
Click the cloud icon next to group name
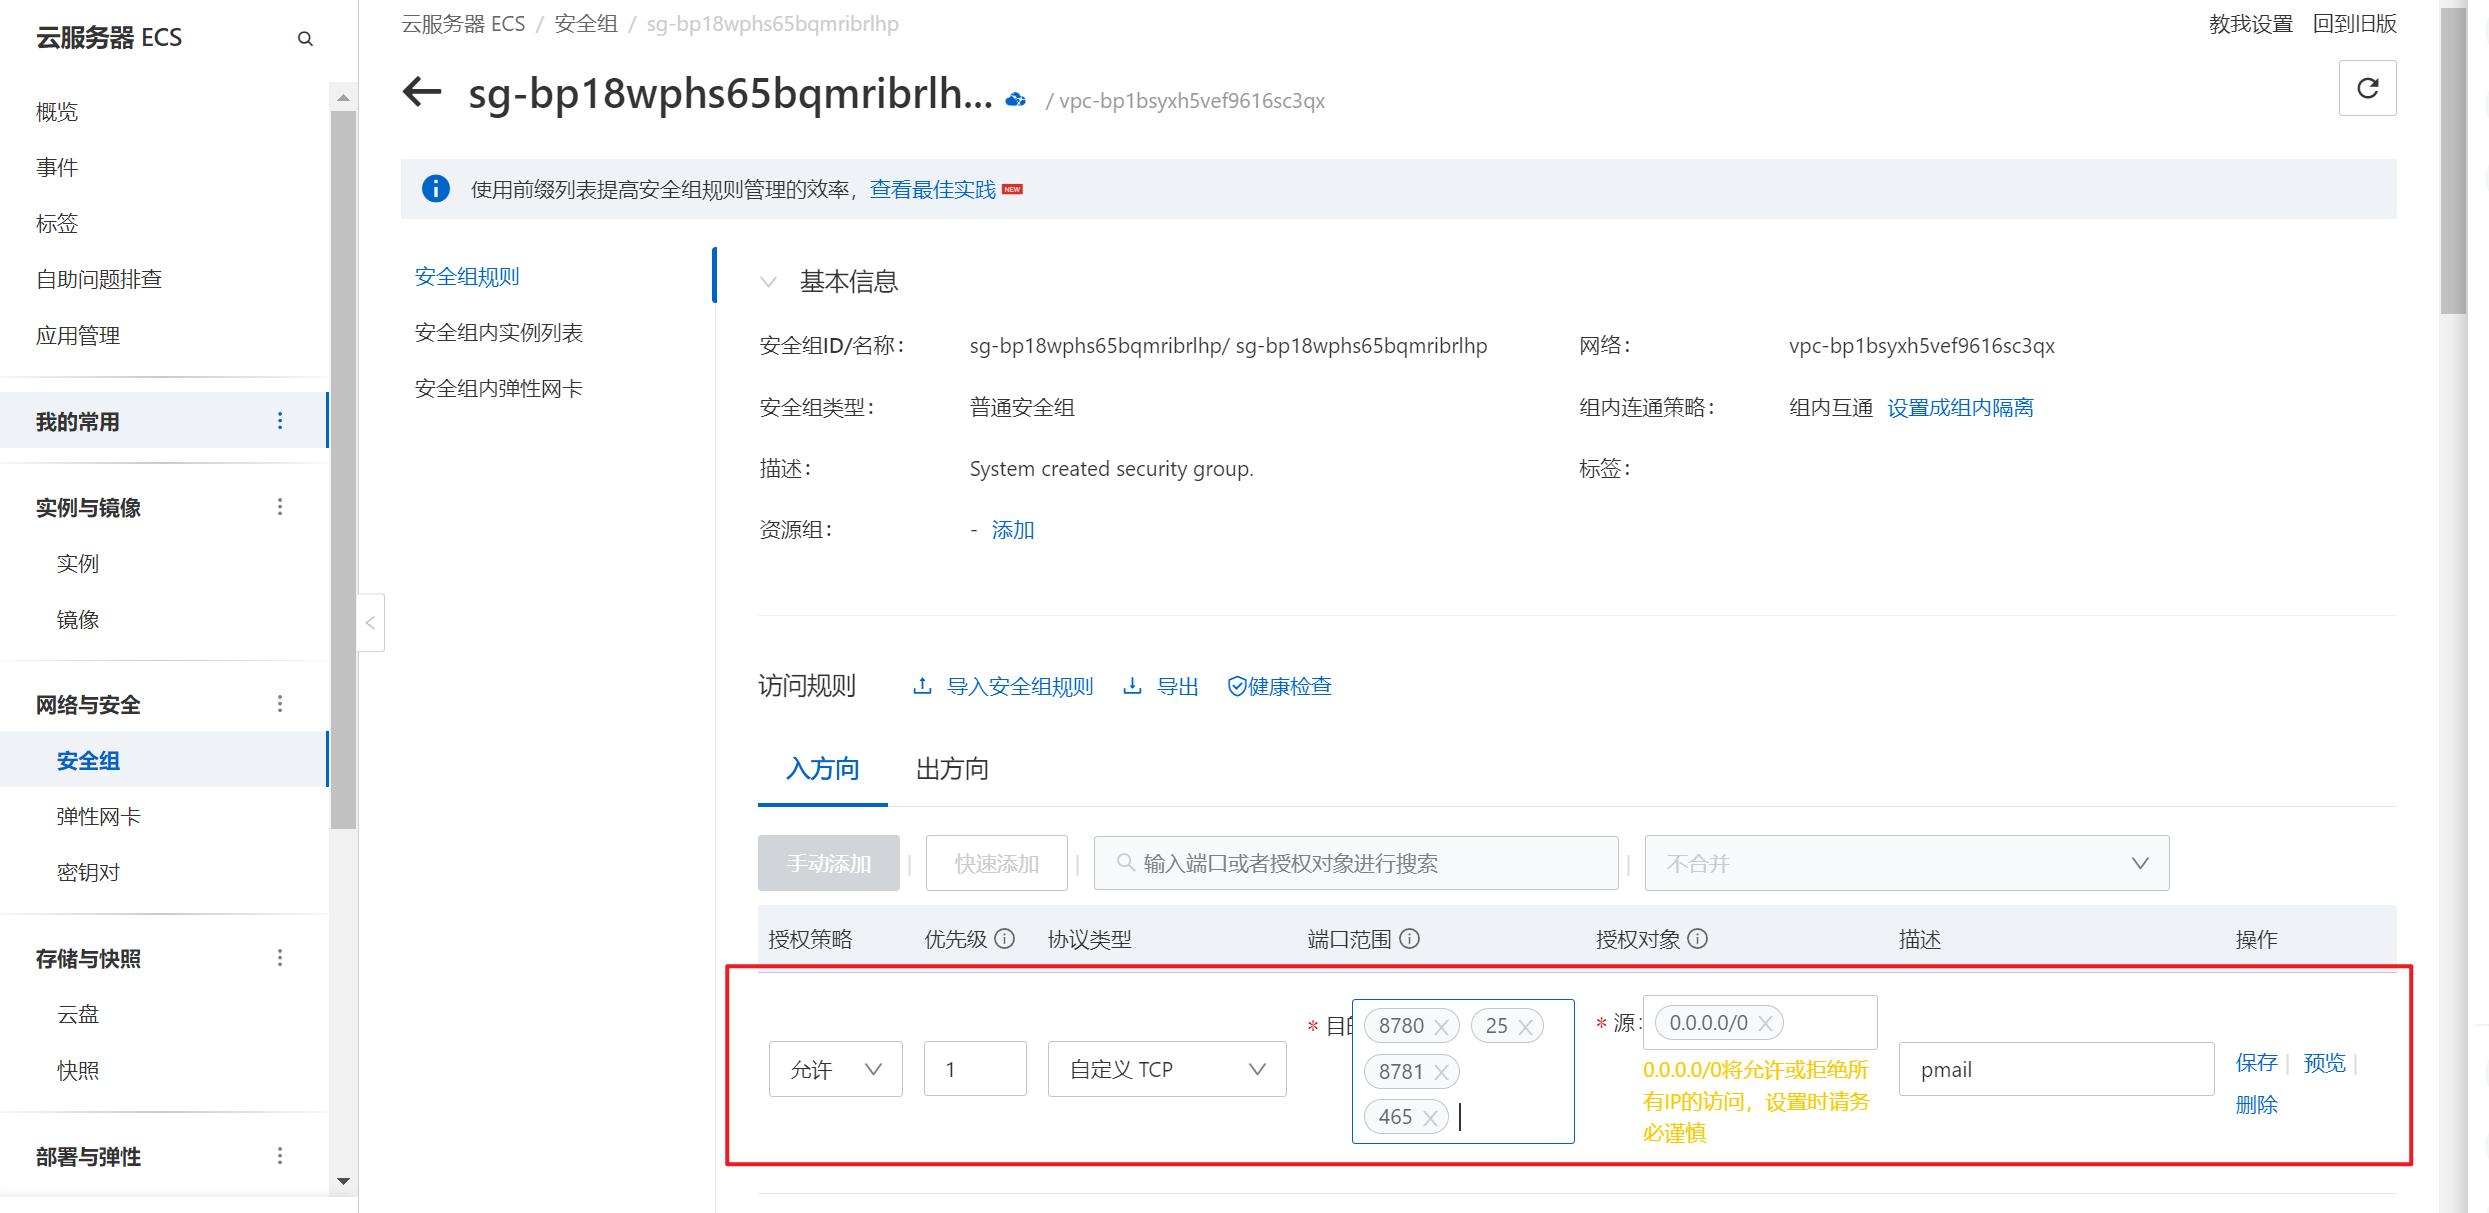1016,100
